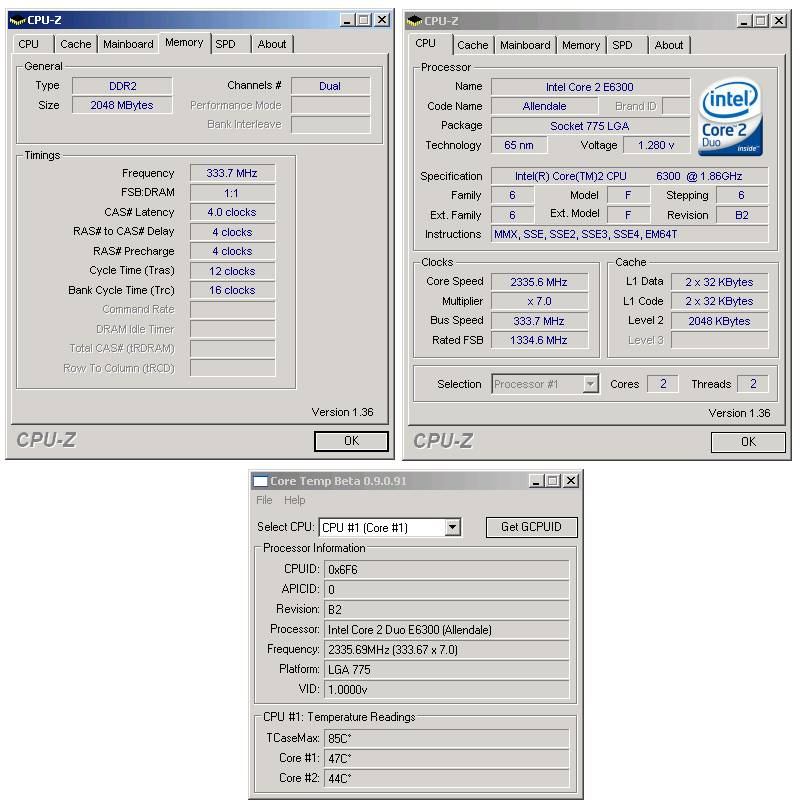The width and height of the screenshot is (802, 804).
Task: Click the Cores count value field
Action: click(x=663, y=384)
